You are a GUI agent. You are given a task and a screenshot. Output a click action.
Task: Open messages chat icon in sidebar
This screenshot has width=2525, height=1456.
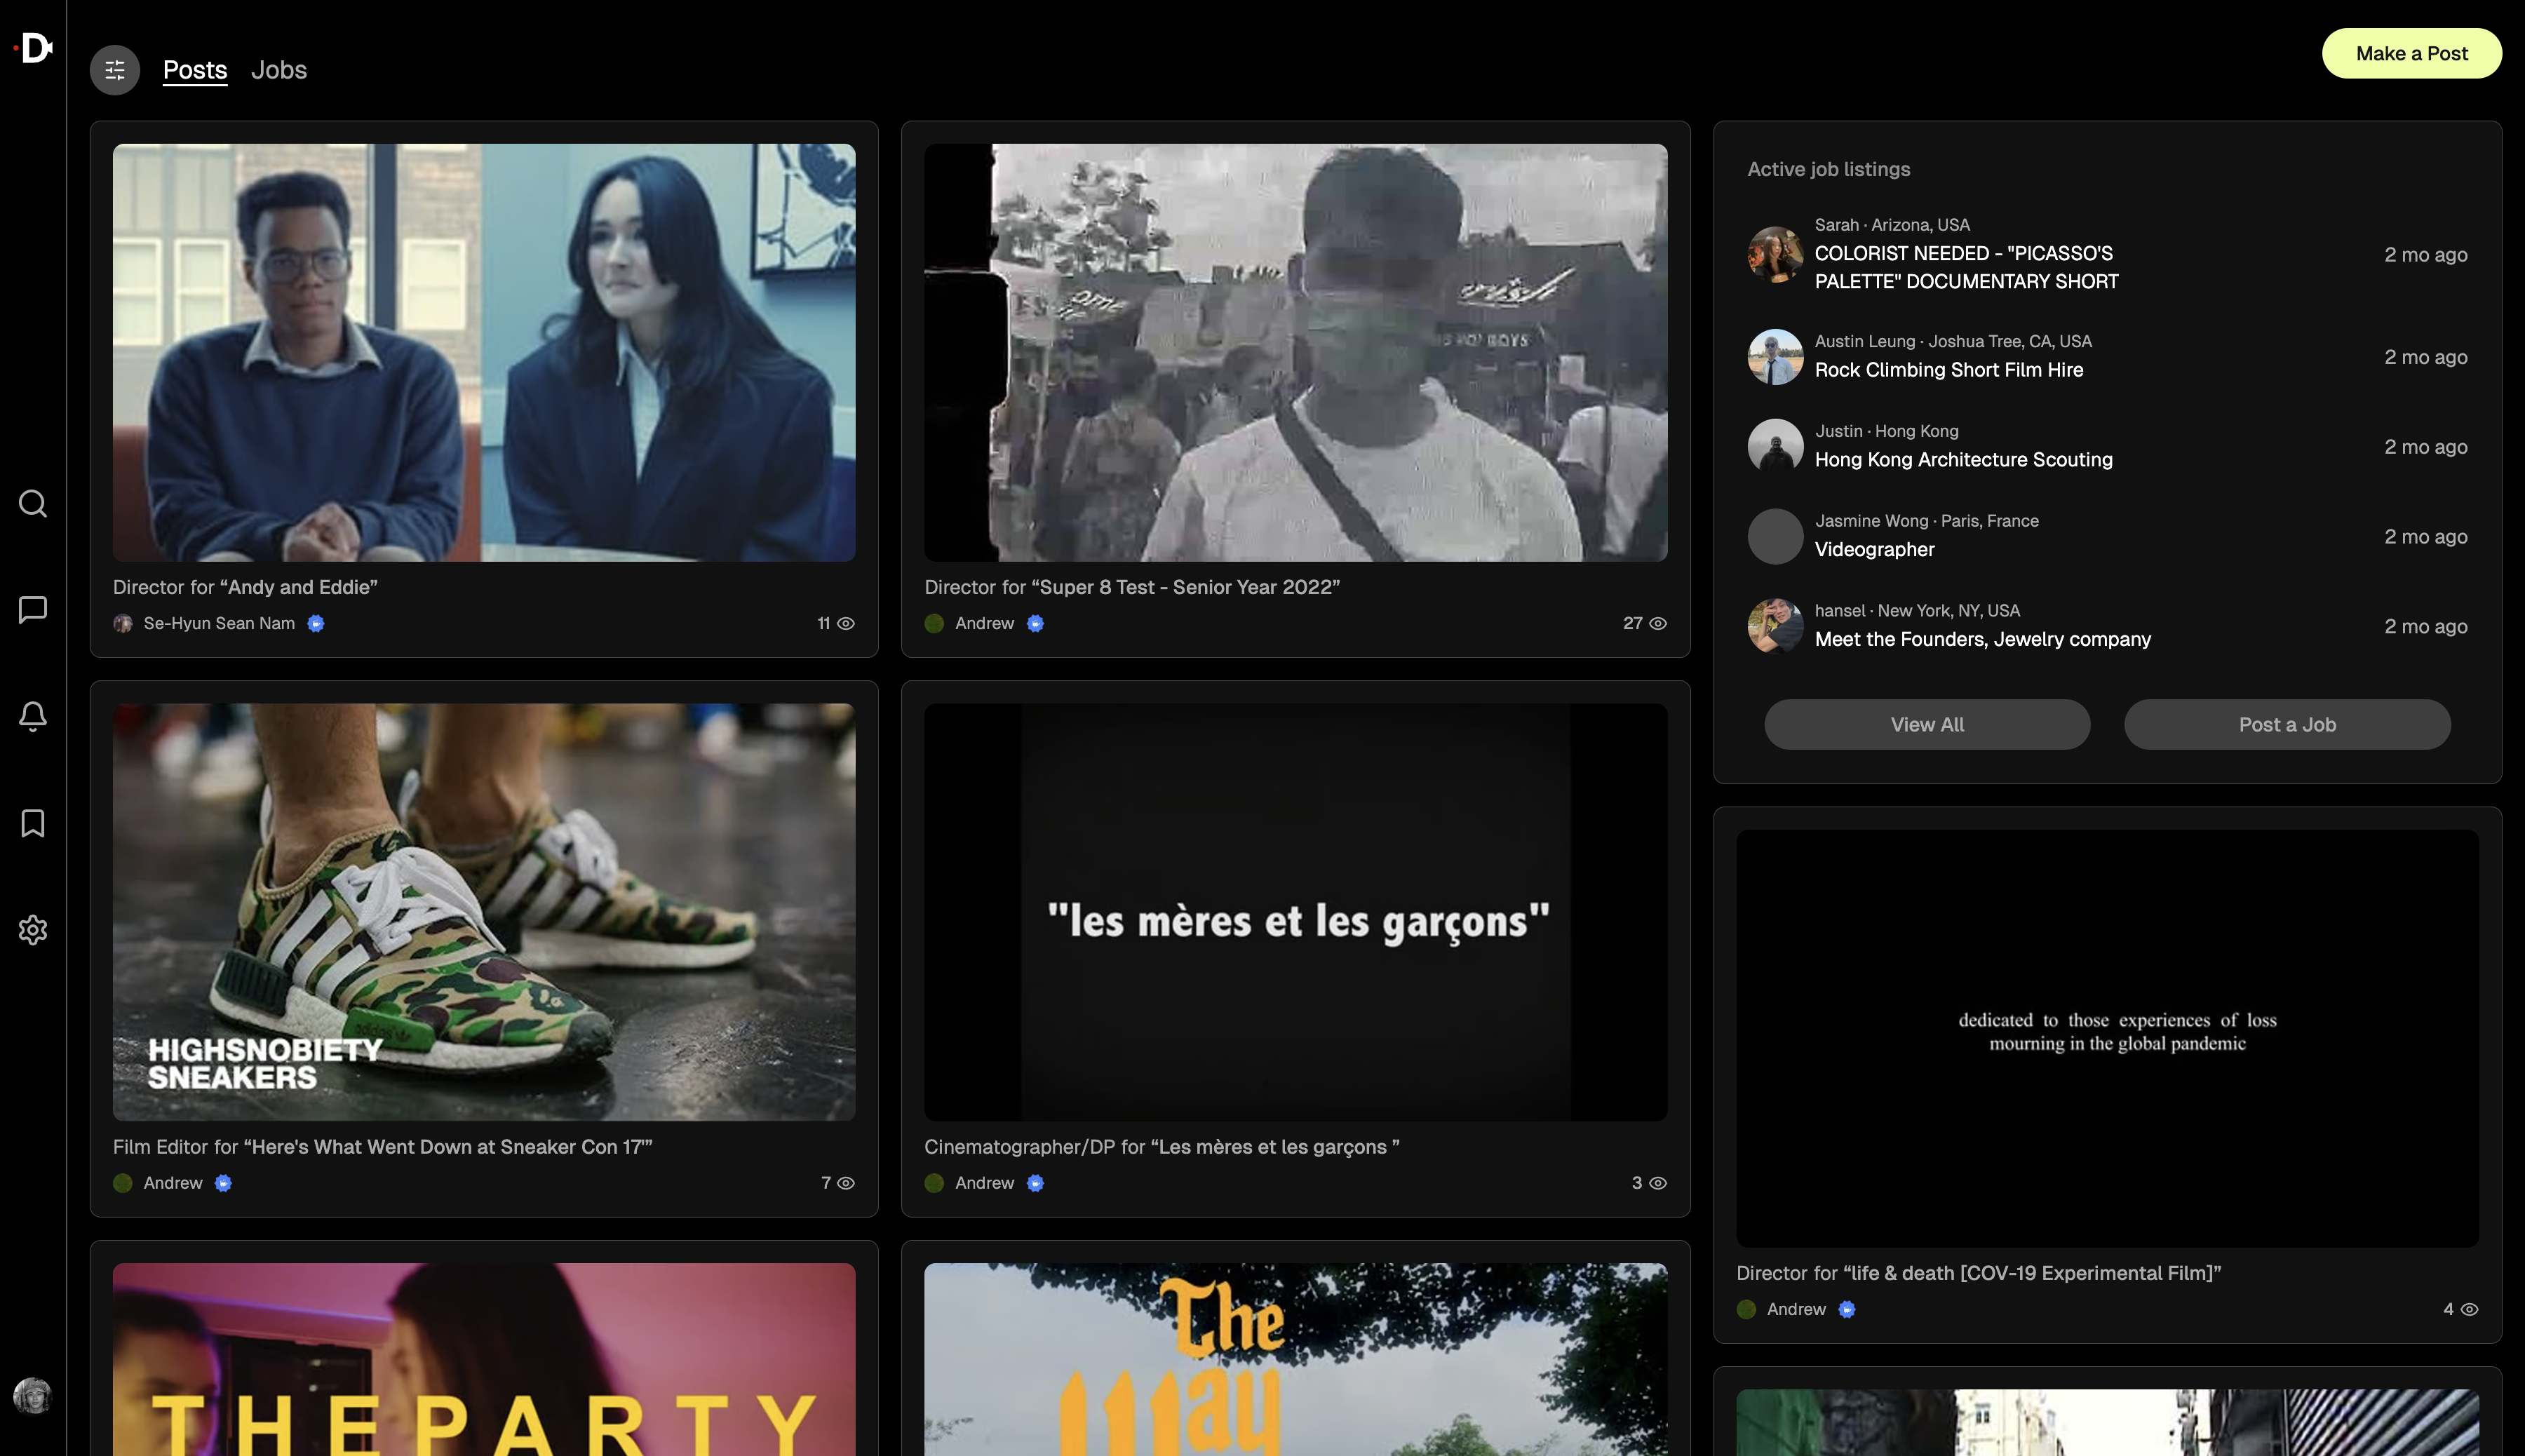tap(33, 609)
